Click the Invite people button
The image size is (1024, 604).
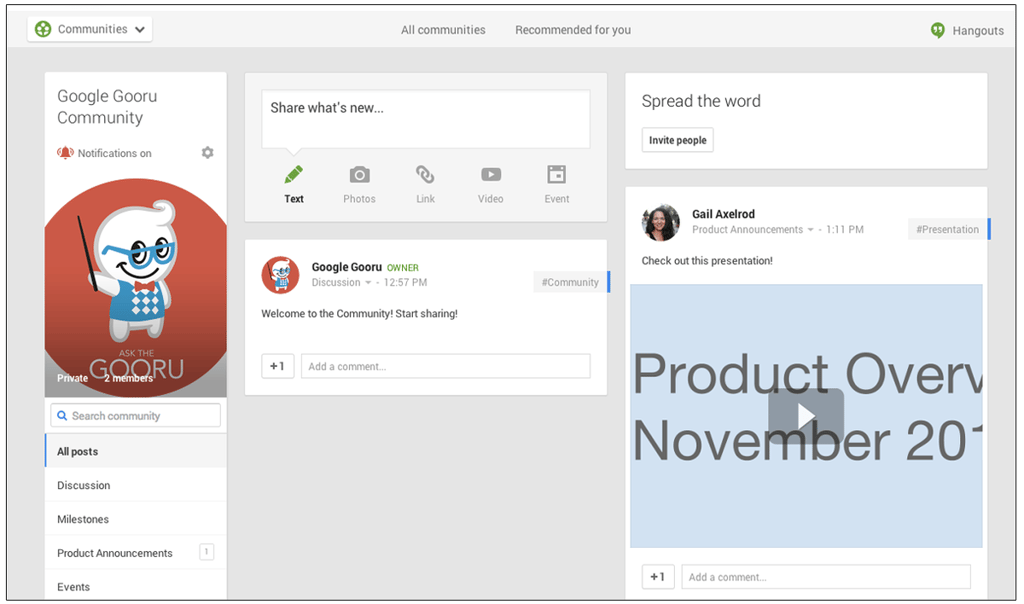pos(677,140)
